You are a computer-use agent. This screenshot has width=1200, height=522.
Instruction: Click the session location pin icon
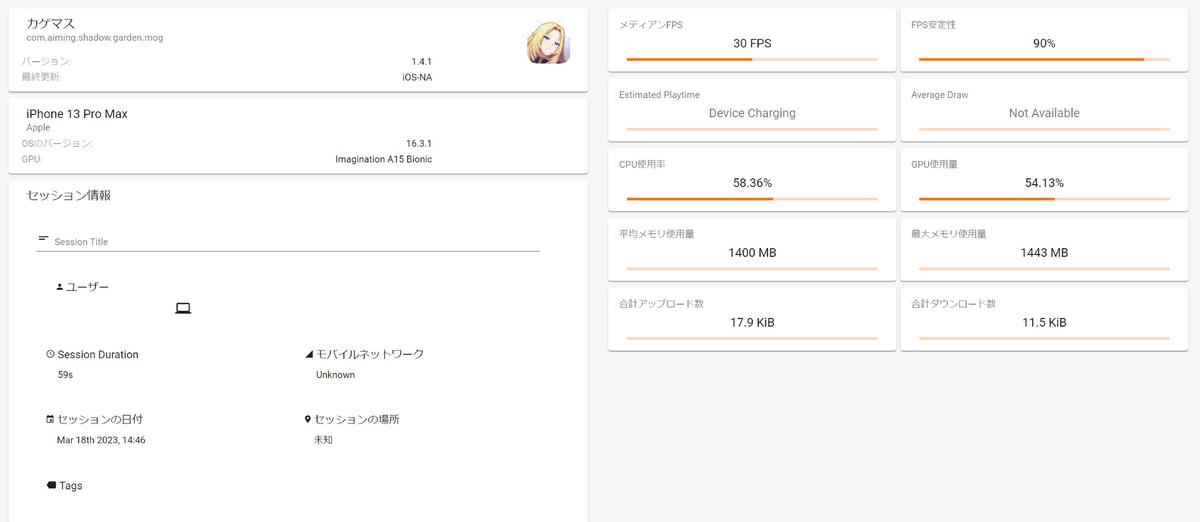[x=308, y=420]
